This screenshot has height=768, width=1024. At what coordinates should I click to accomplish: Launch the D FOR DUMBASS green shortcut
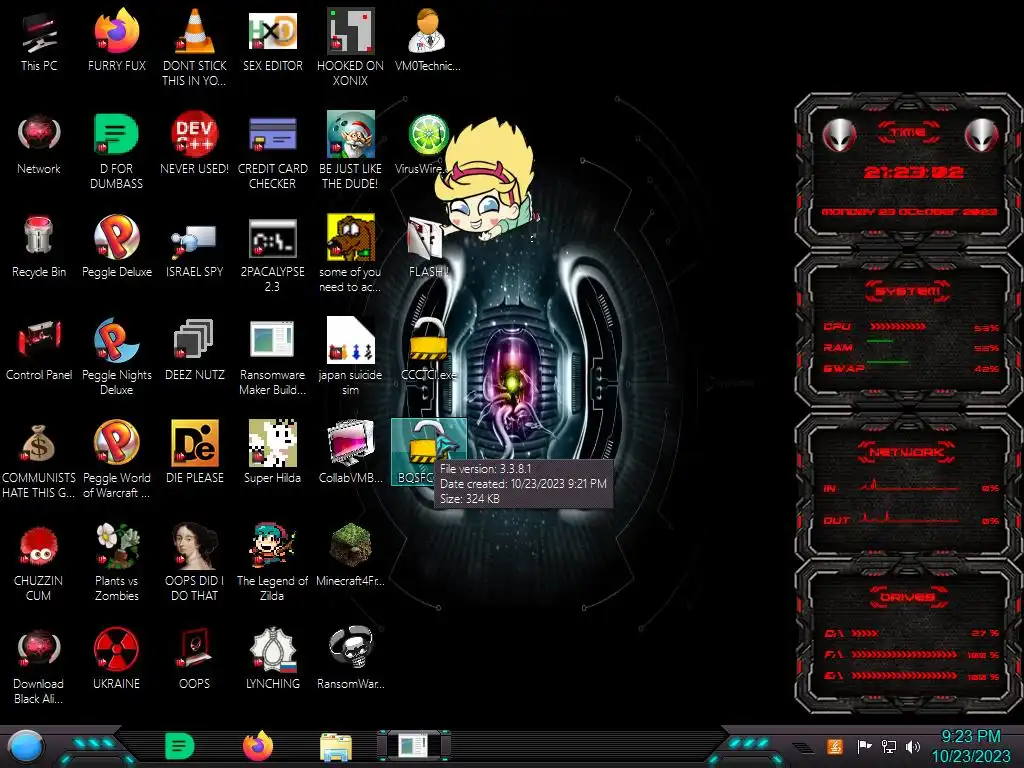pyautogui.click(x=116, y=150)
